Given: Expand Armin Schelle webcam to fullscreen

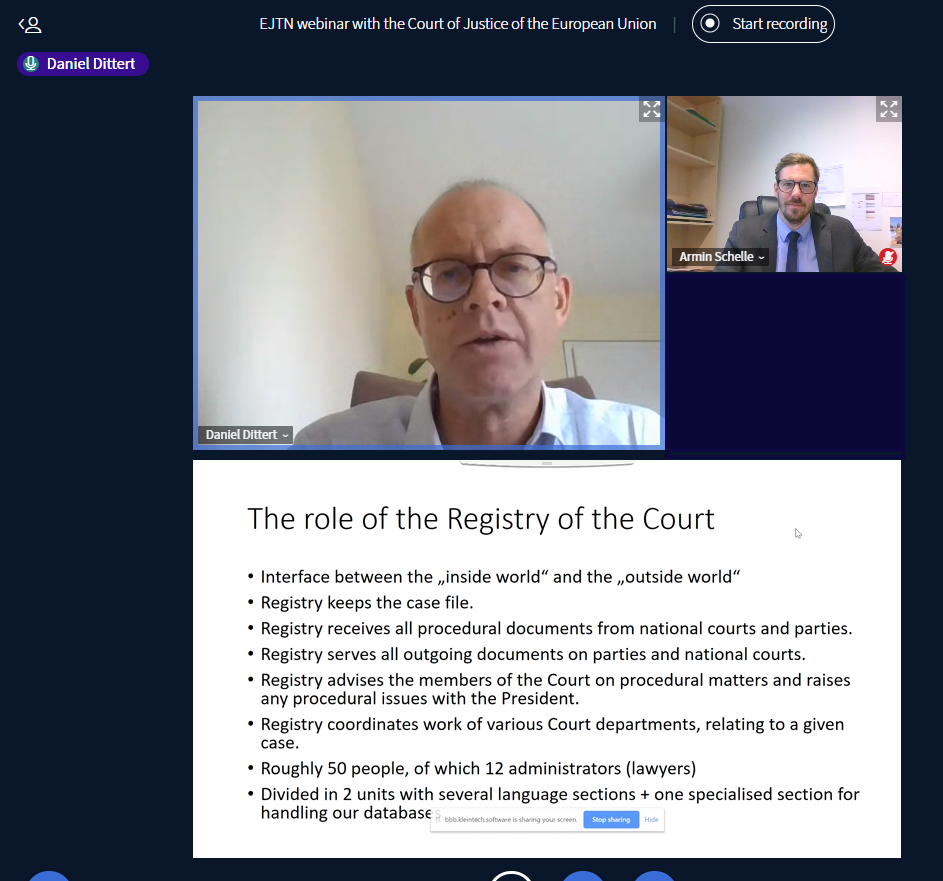Looking at the screenshot, I should pyautogui.click(x=888, y=109).
